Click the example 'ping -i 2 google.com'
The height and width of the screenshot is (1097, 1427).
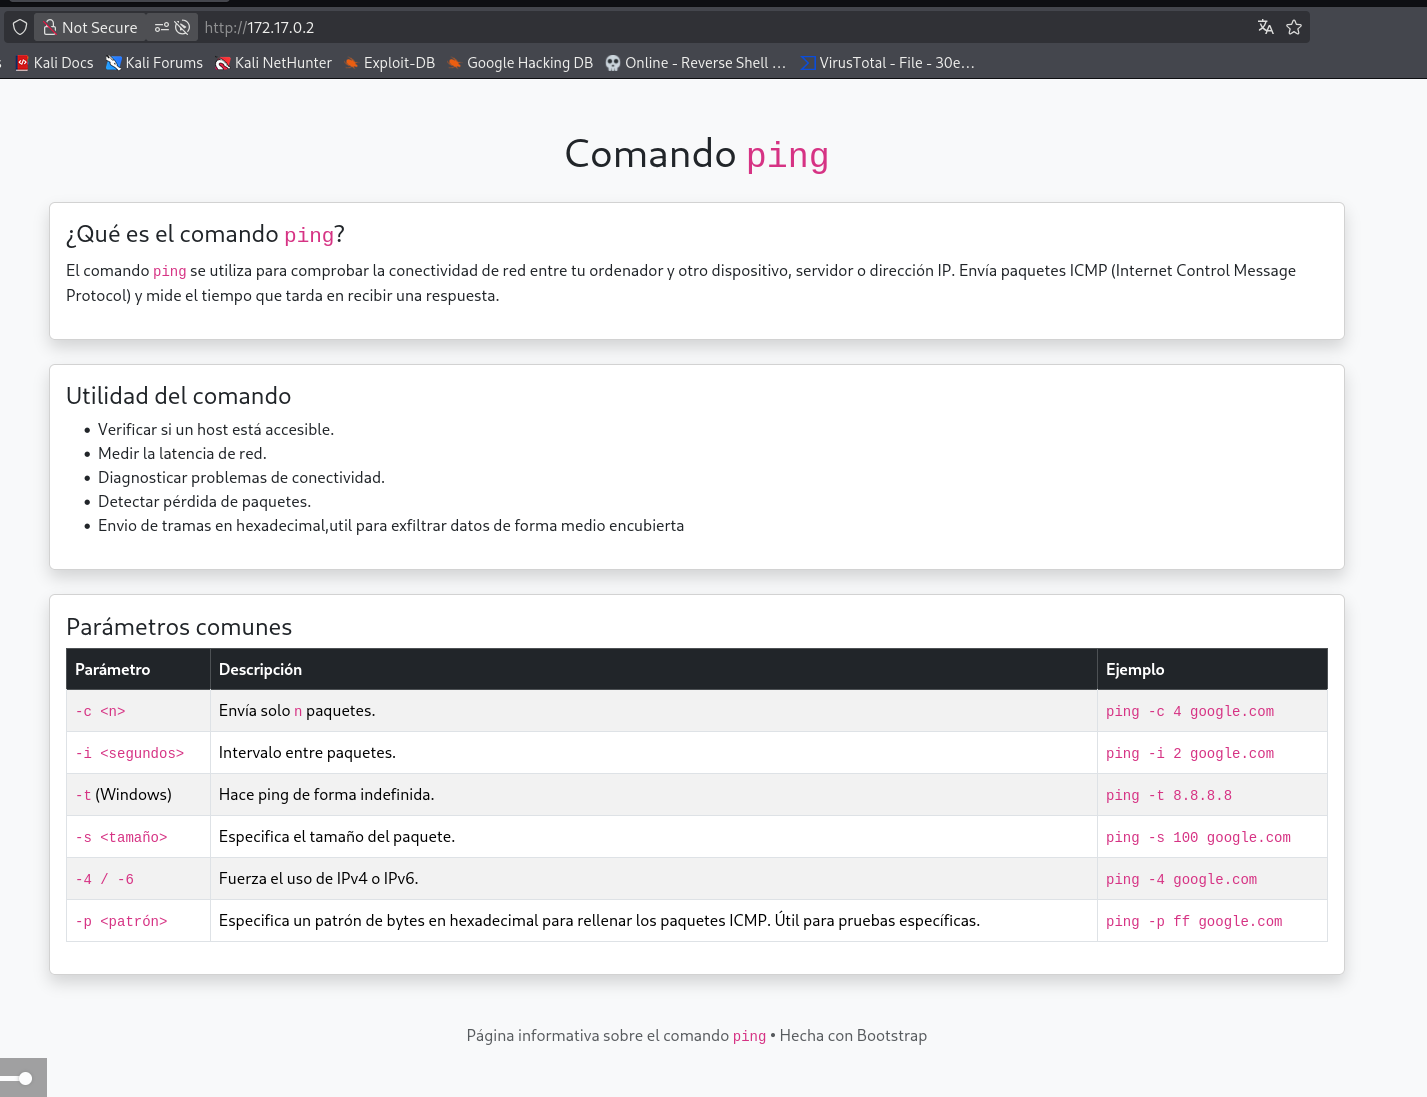[1190, 753]
